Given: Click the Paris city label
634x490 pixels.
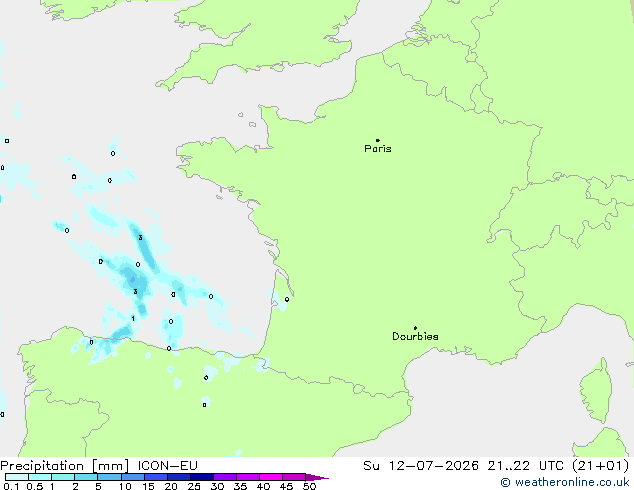Looking at the screenshot, I should pos(378,149).
